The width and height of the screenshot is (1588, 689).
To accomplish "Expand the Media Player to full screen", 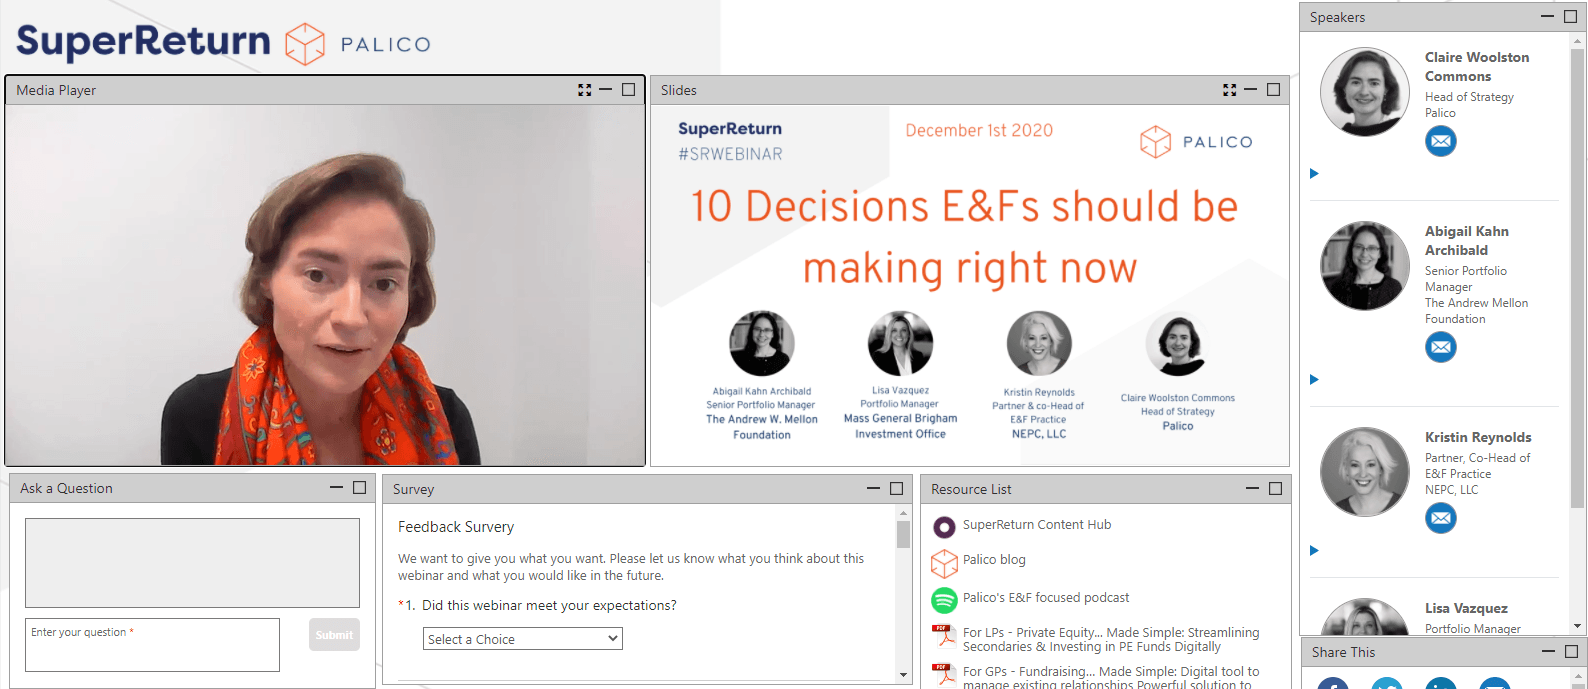I will click(585, 90).
